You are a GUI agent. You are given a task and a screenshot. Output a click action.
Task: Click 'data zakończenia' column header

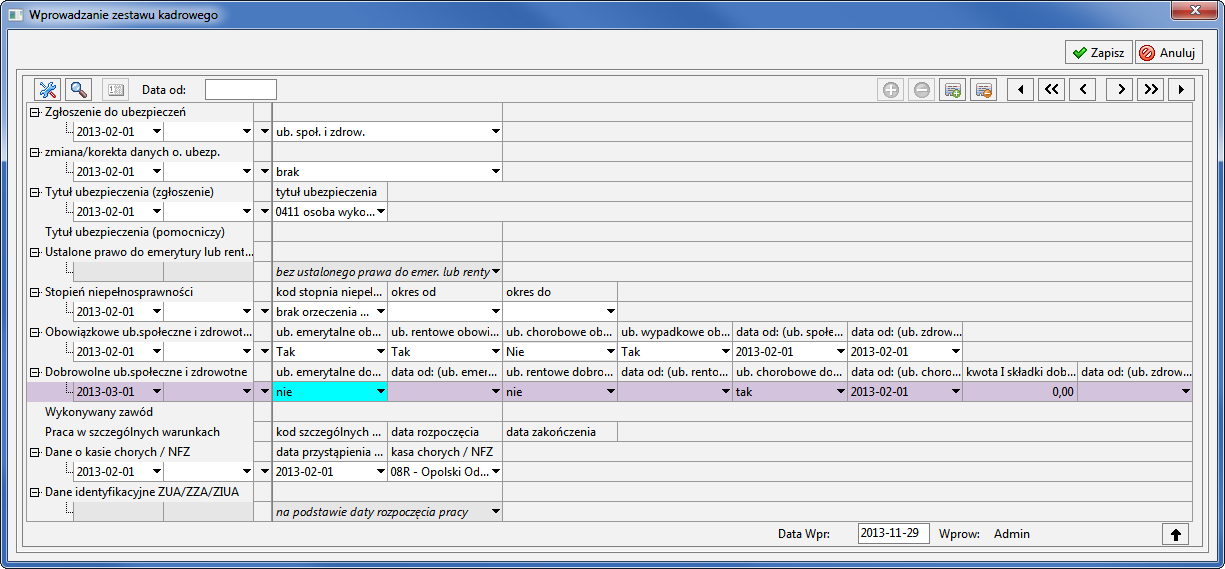point(559,432)
